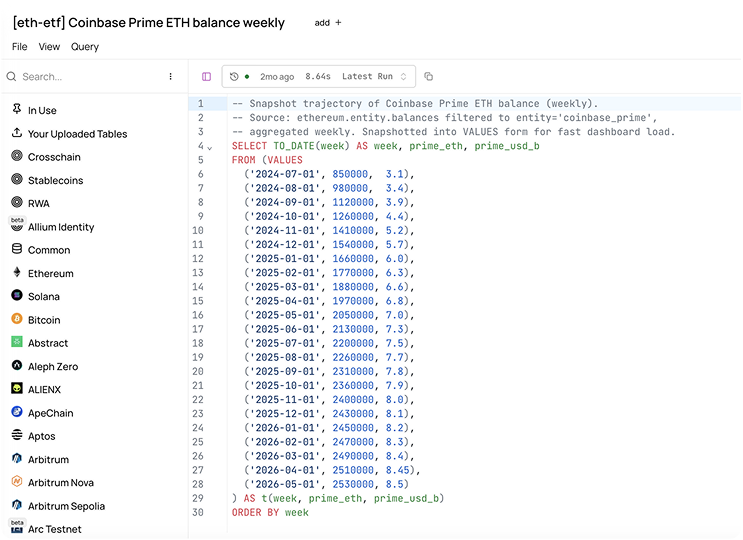Click the Arc Testnet logo icon
The height and width of the screenshot is (540, 743).
point(17,528)
